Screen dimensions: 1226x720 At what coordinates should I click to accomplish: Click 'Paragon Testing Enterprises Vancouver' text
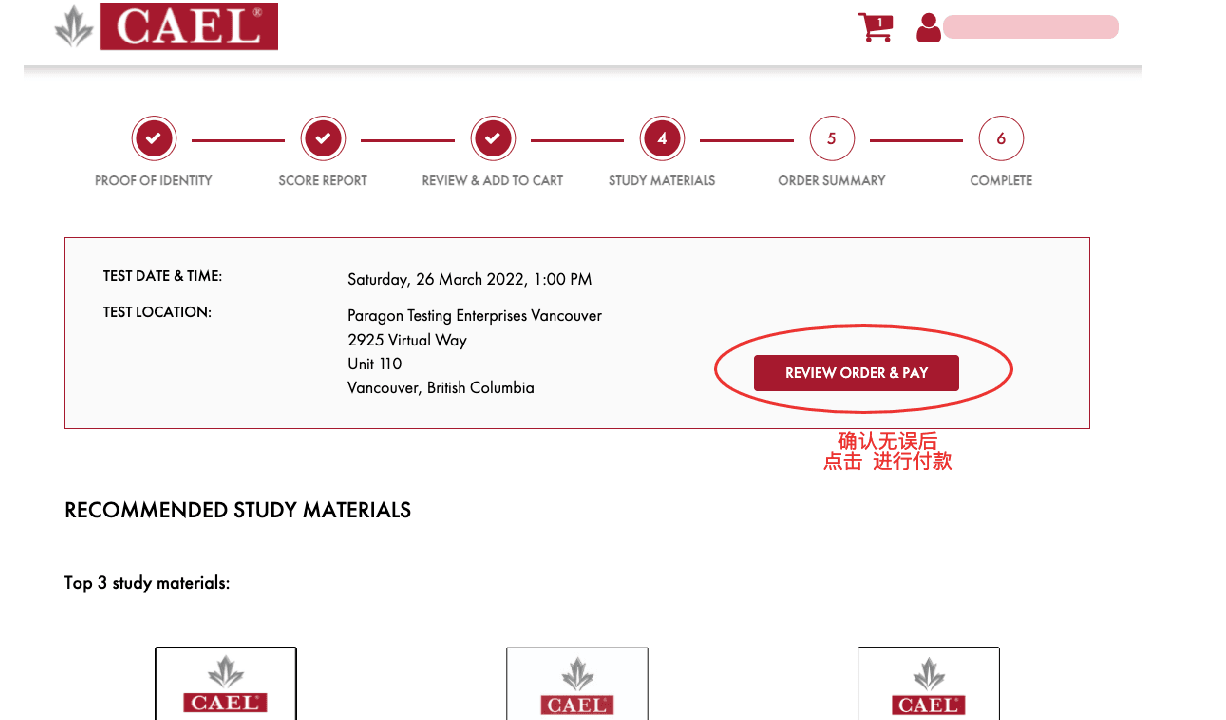[x=475, y=316]
